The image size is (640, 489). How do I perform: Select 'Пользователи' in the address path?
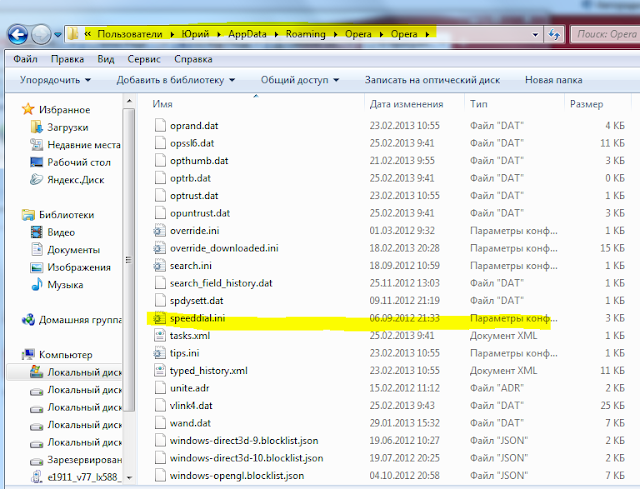click(130, 34)
